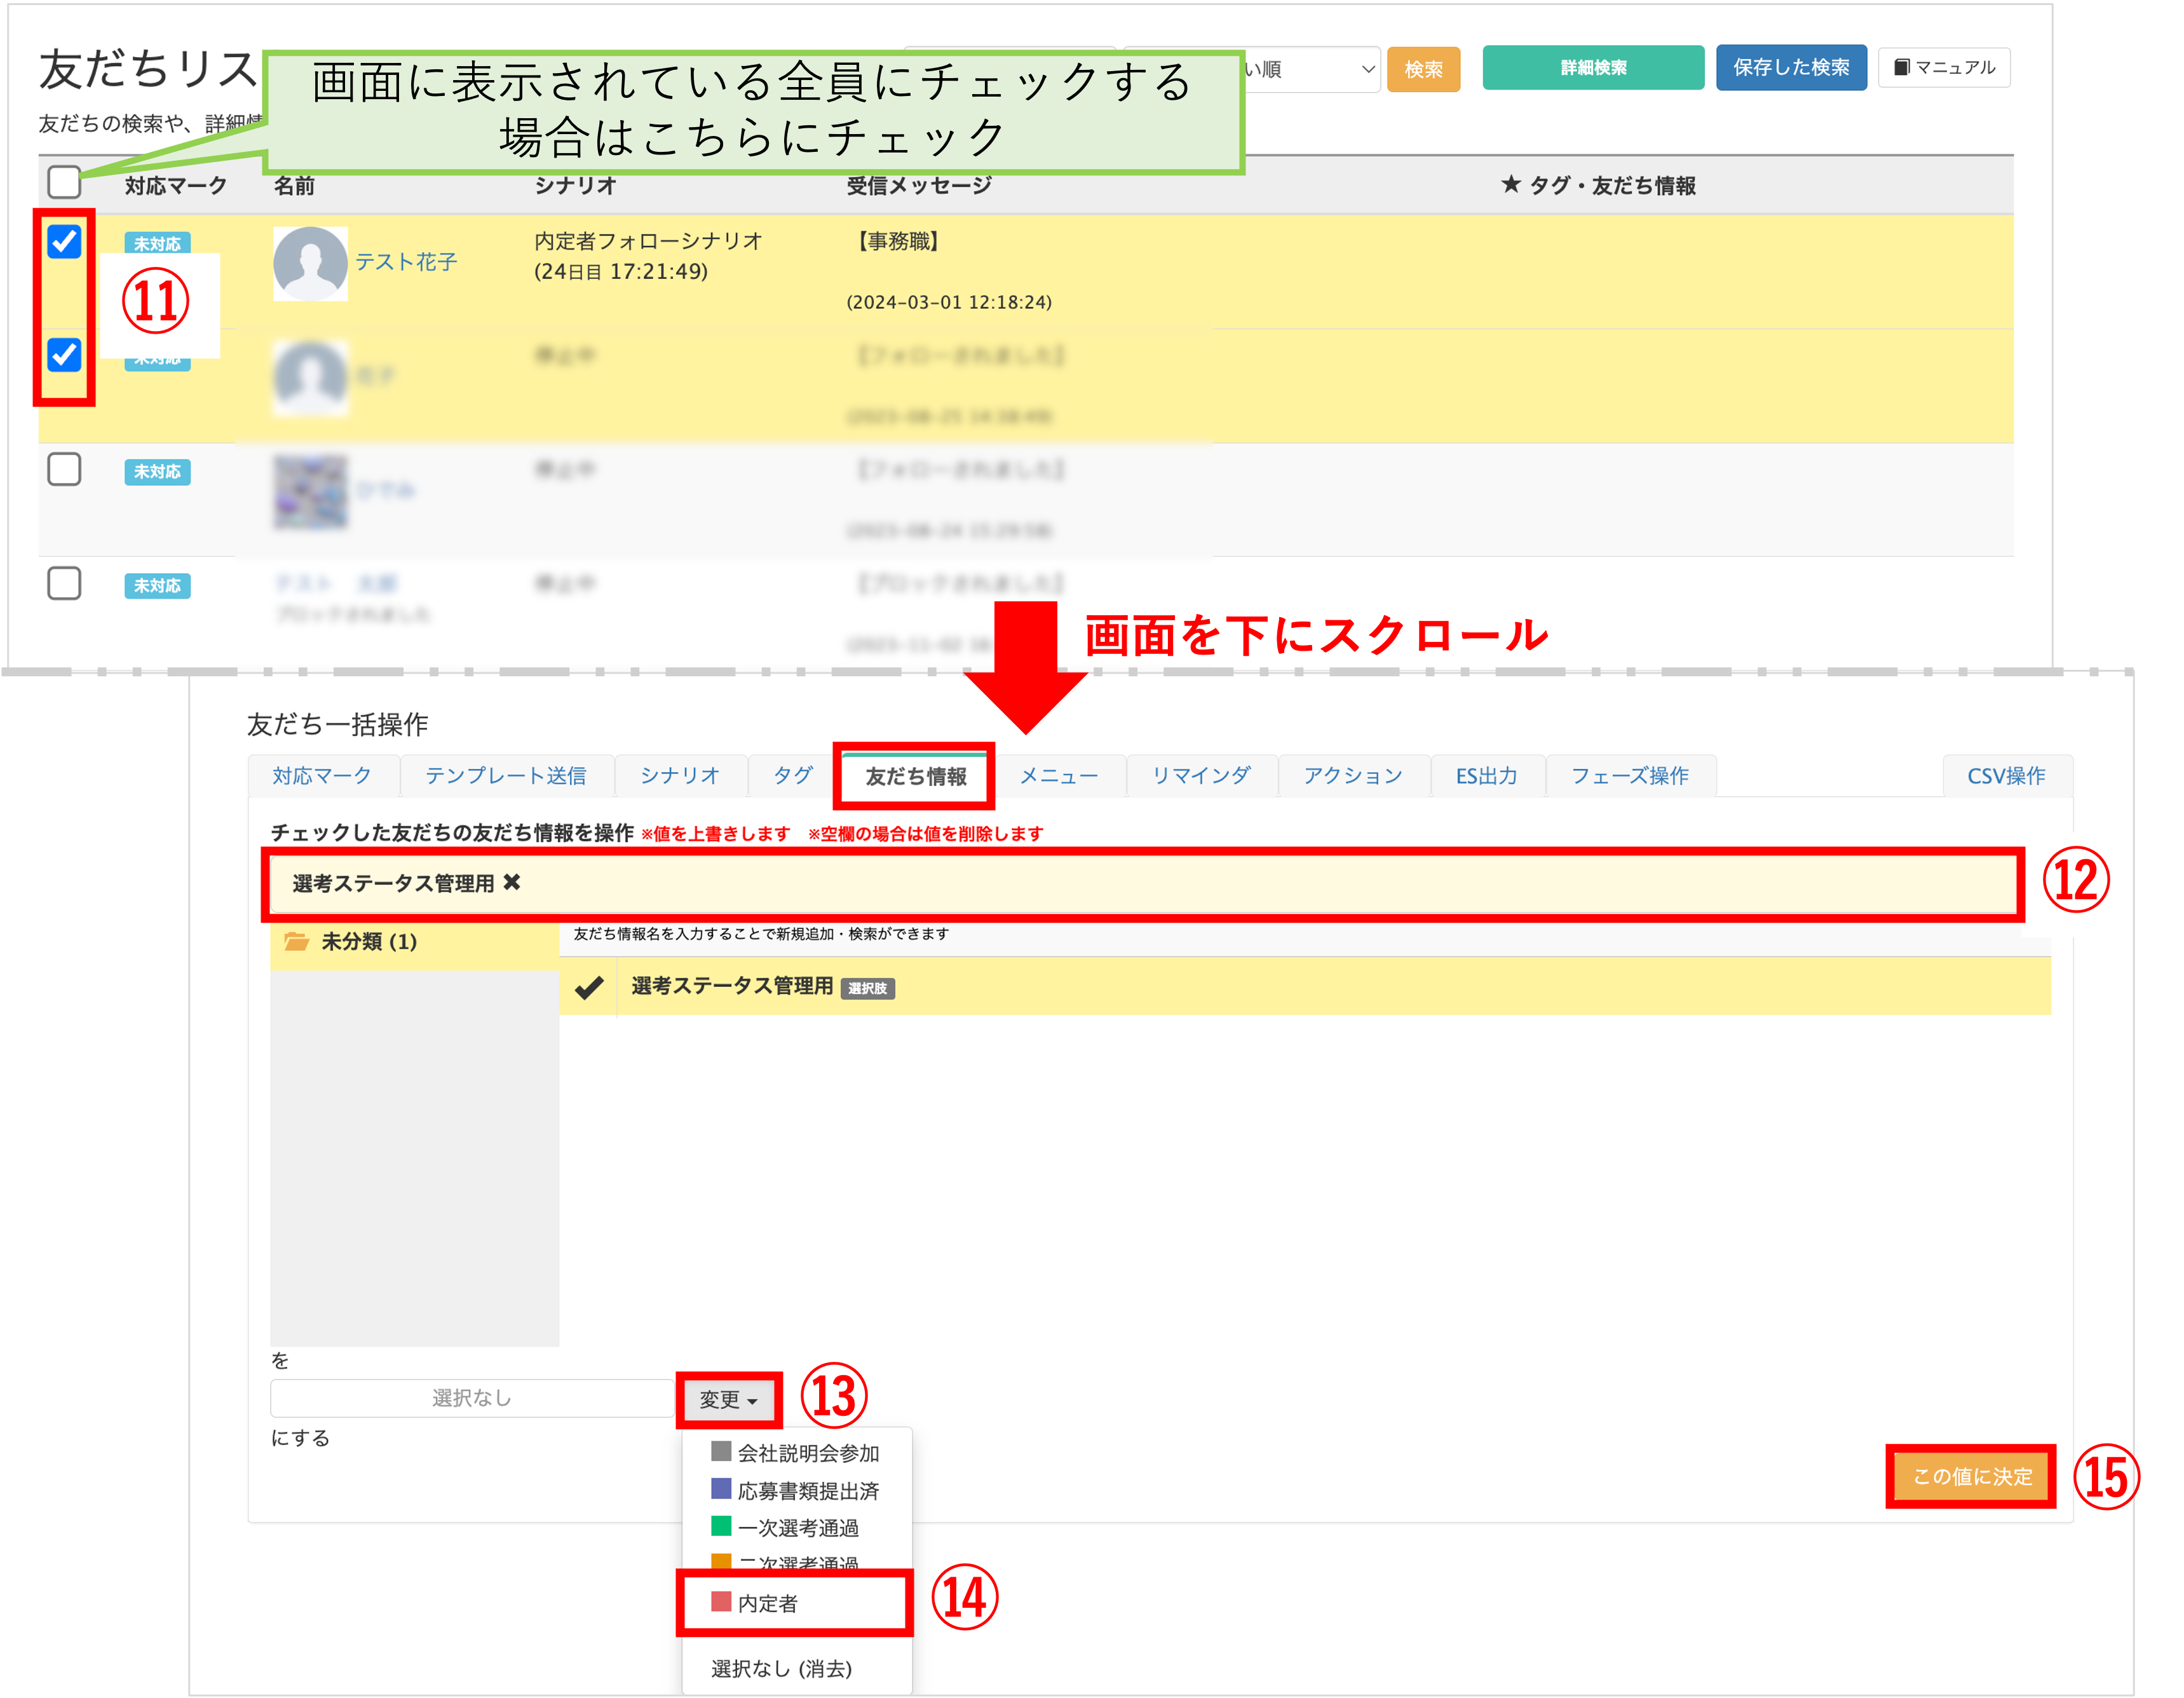This screenshot has width=2184, height=1698.
Task: Click the checkmark icon beside 選考ステータス管理用
Action: coord(588,987)
